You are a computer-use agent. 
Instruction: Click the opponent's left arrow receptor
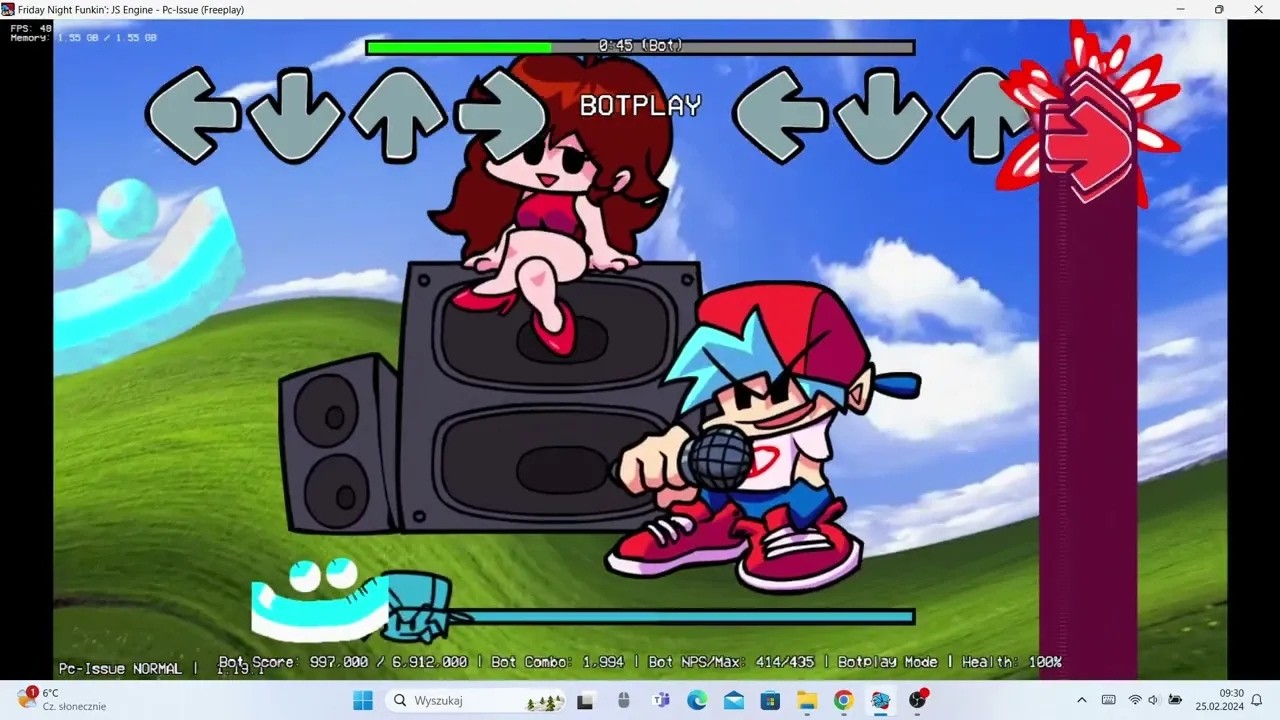pyautogui.click(x=192, y=114)
